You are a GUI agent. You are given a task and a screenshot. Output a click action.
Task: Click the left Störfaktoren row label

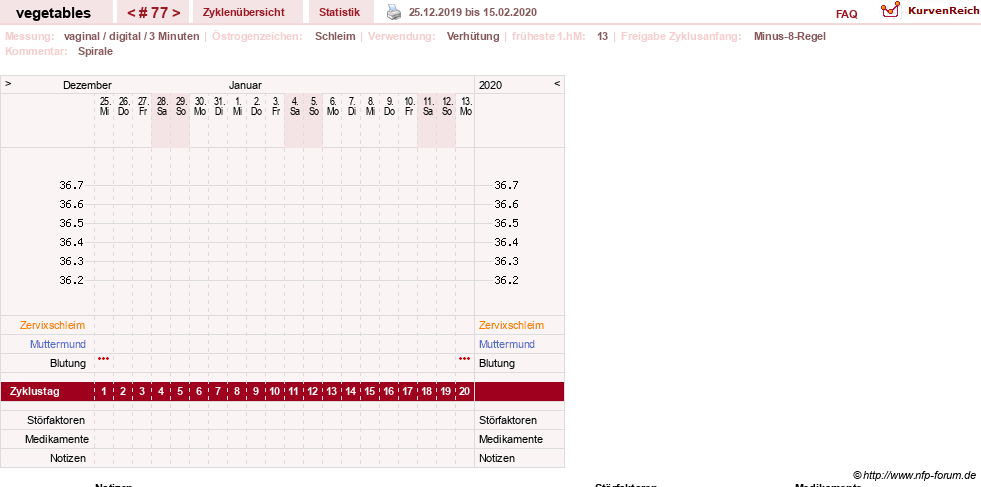[56, 420]
